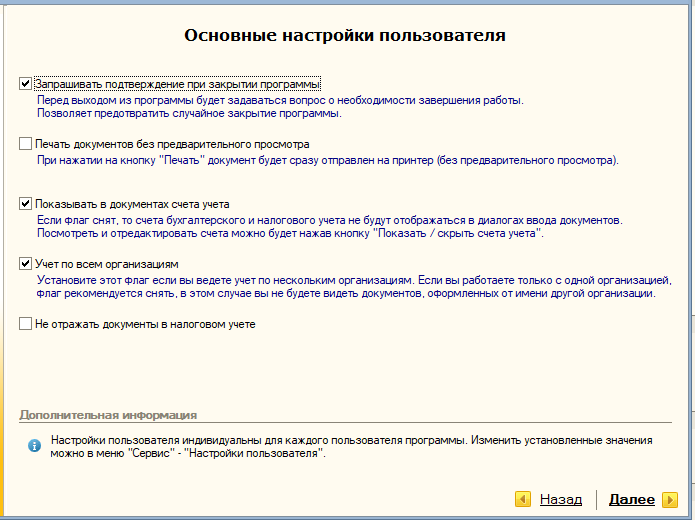Click the blue information icon
Image resolution: width=695 pixels, height=520 pixels.
[x=34, y=446]
